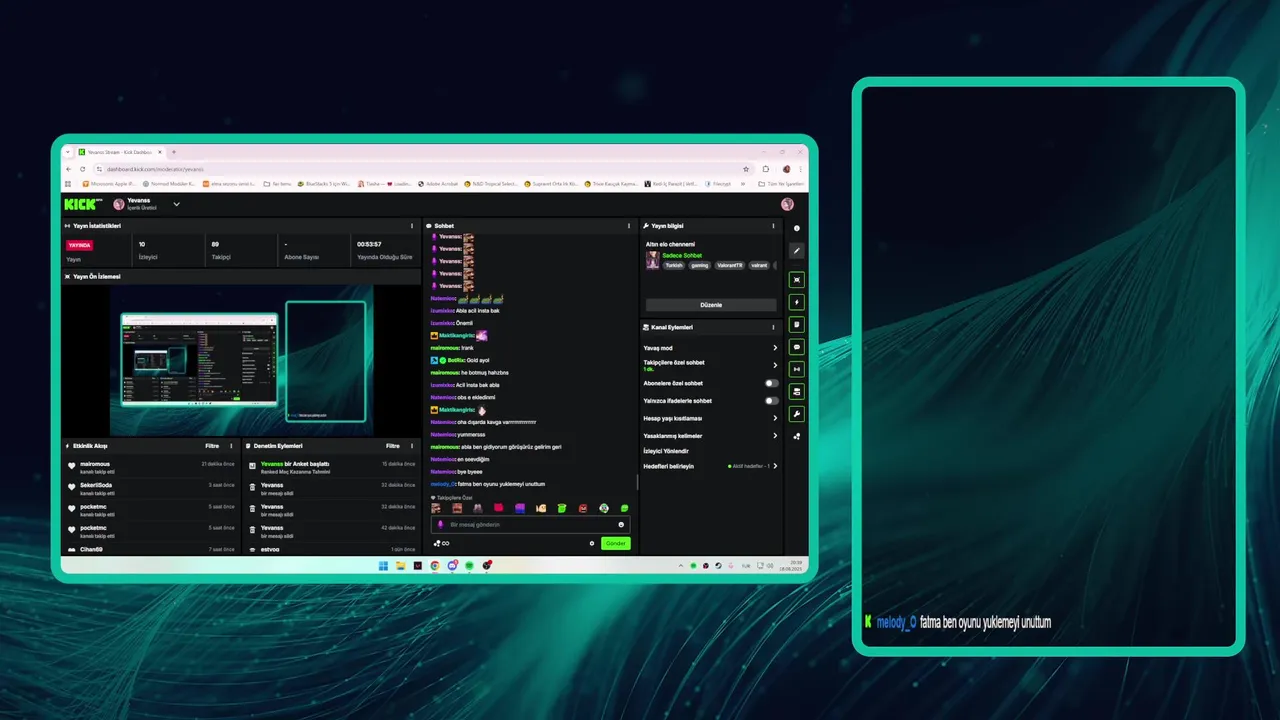Open Denetim Eylemleri Filtre dropdown
Screen dimensions: 1280x720
[393, 446]
